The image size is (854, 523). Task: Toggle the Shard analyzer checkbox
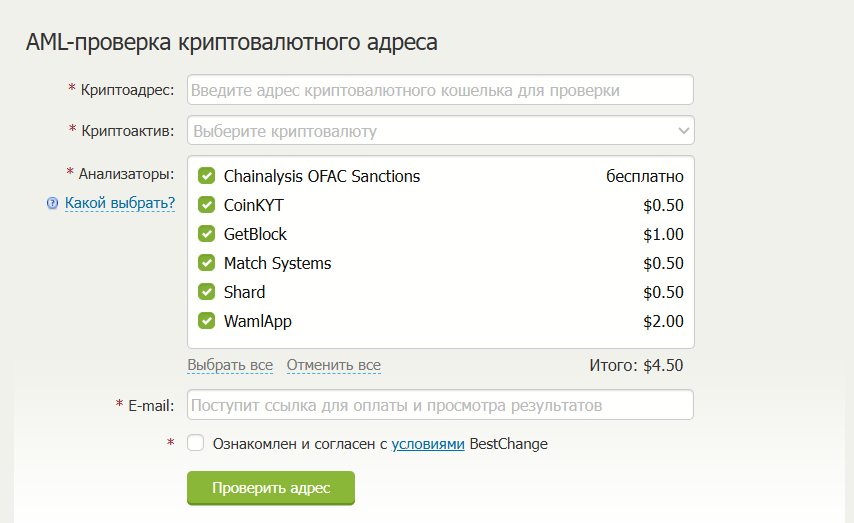pyautogui.click(x=207, y=292)
